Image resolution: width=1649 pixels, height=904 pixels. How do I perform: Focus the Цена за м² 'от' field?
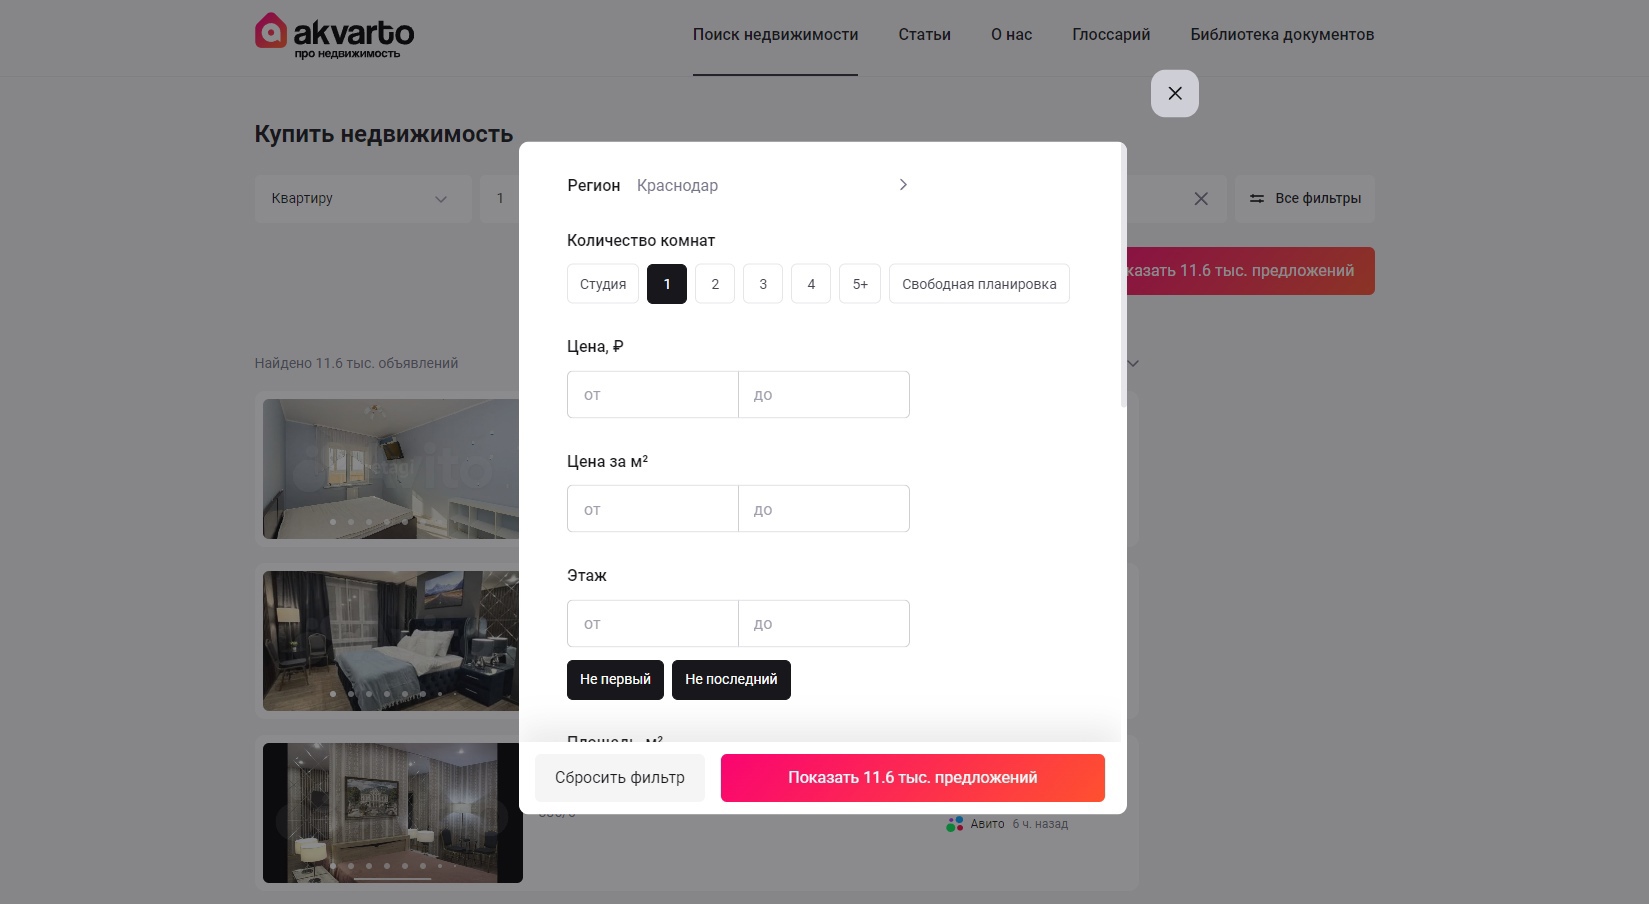click(x=653, y=509)
